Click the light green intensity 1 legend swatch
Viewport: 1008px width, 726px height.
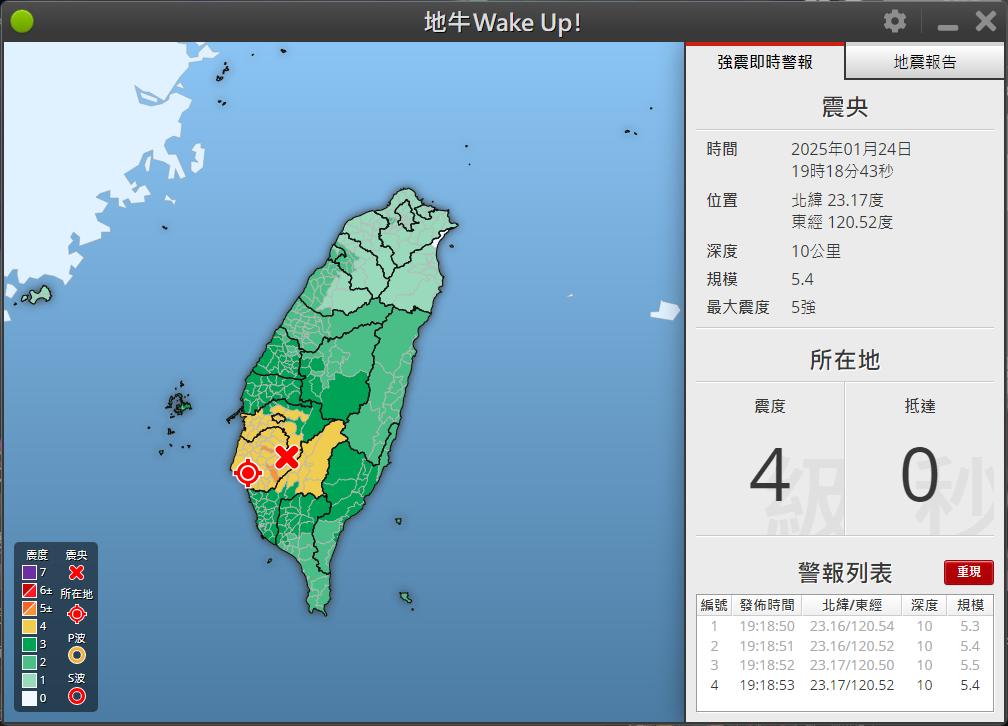(30, 680)
